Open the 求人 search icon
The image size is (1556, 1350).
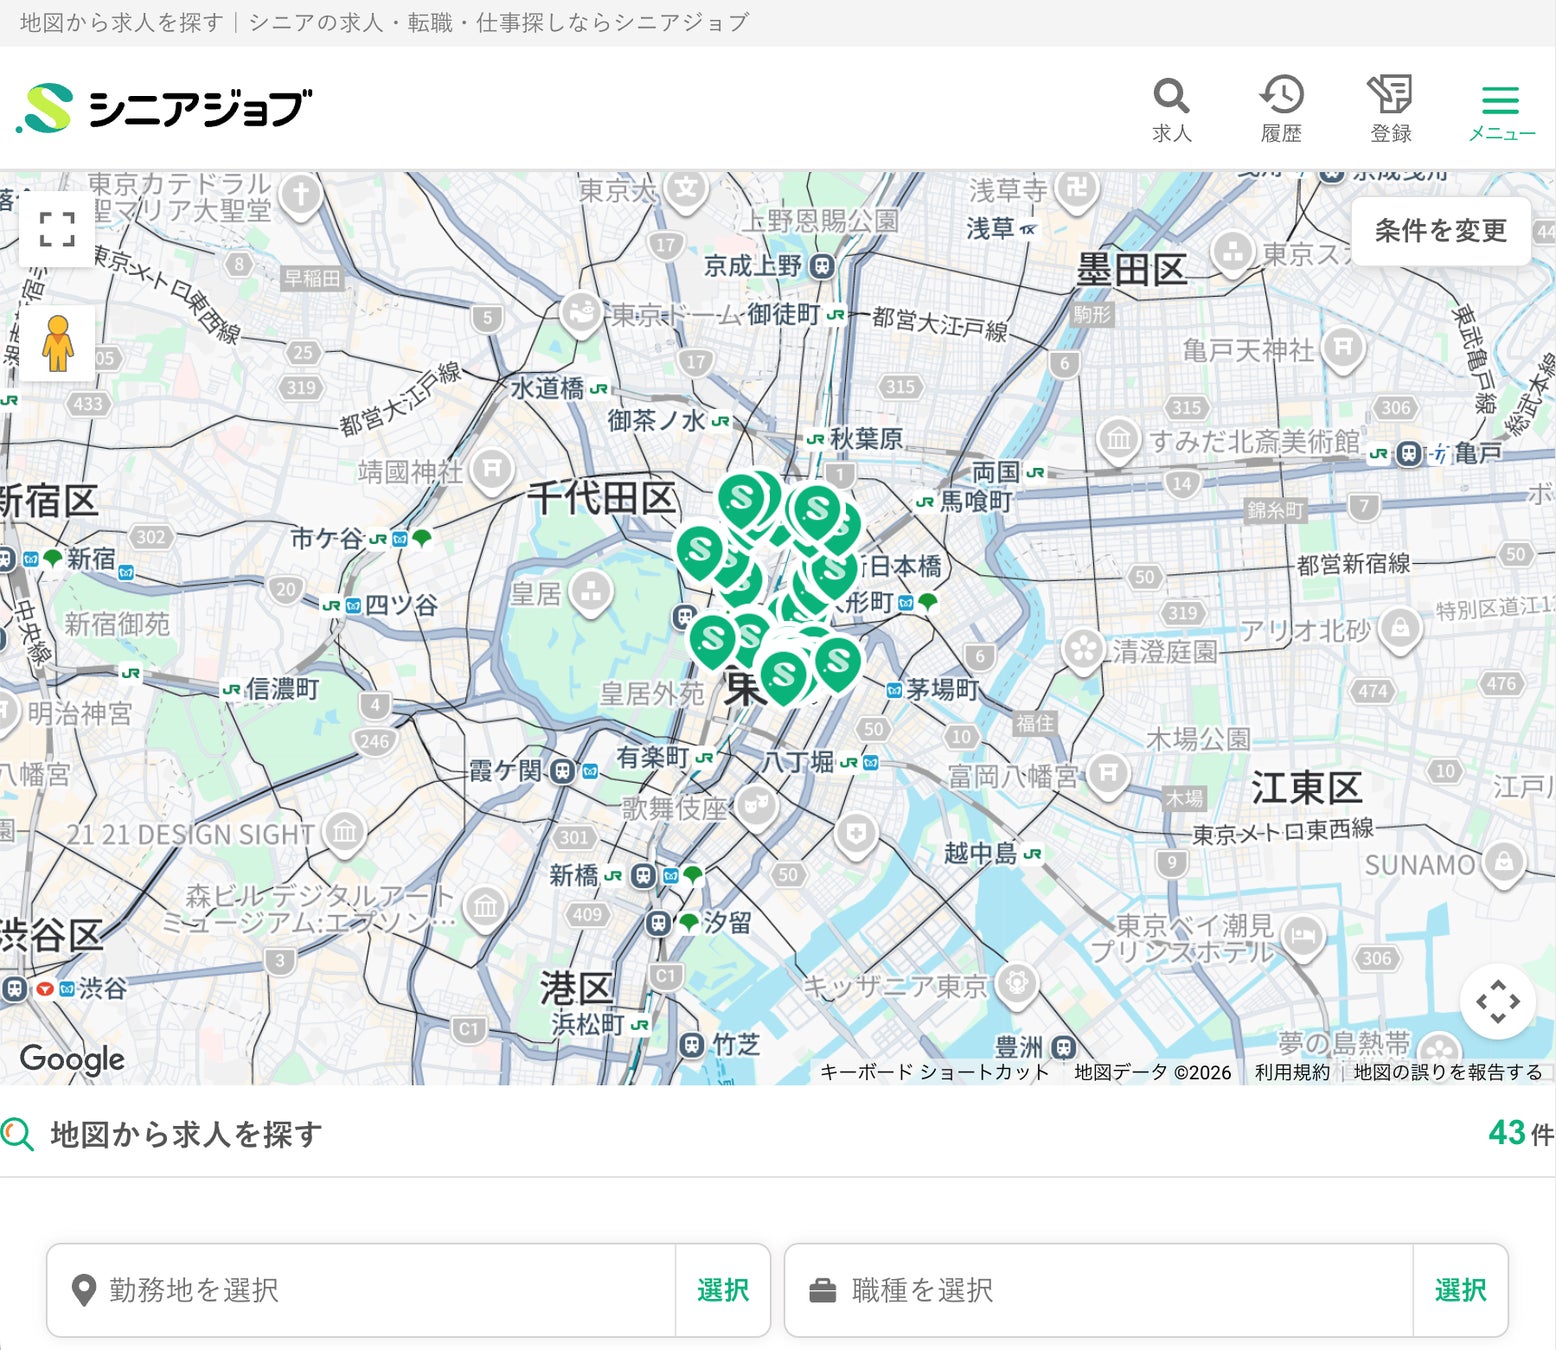coord(1171,109)
